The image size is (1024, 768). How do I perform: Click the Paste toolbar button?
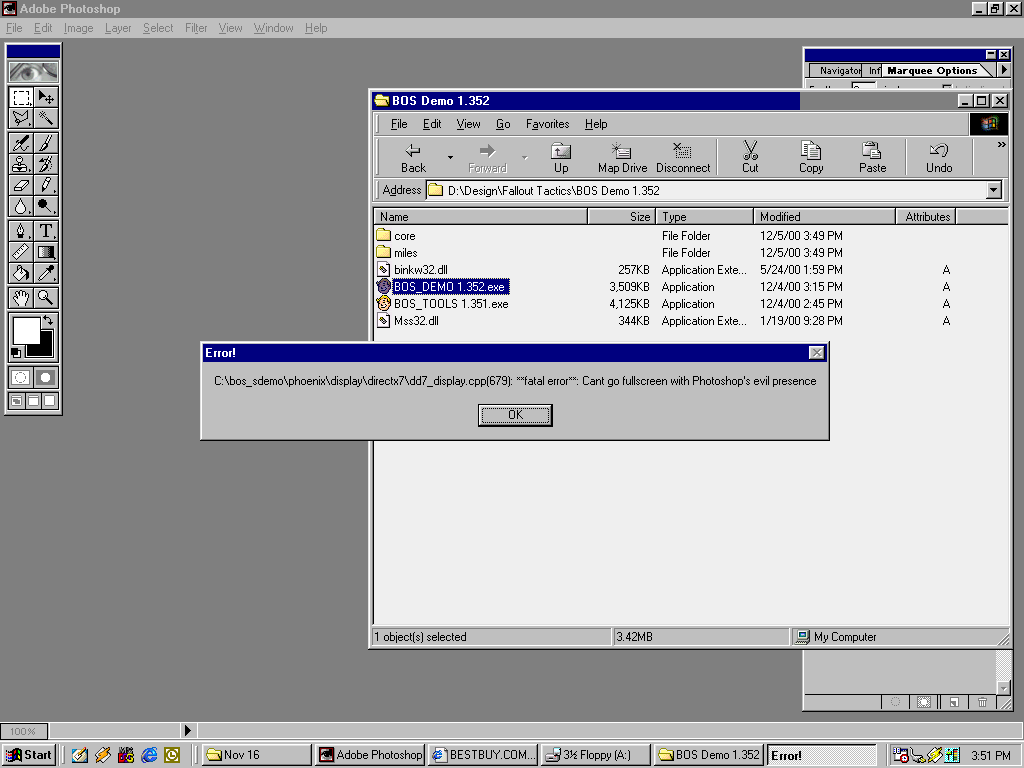click(x=872, y=158)
